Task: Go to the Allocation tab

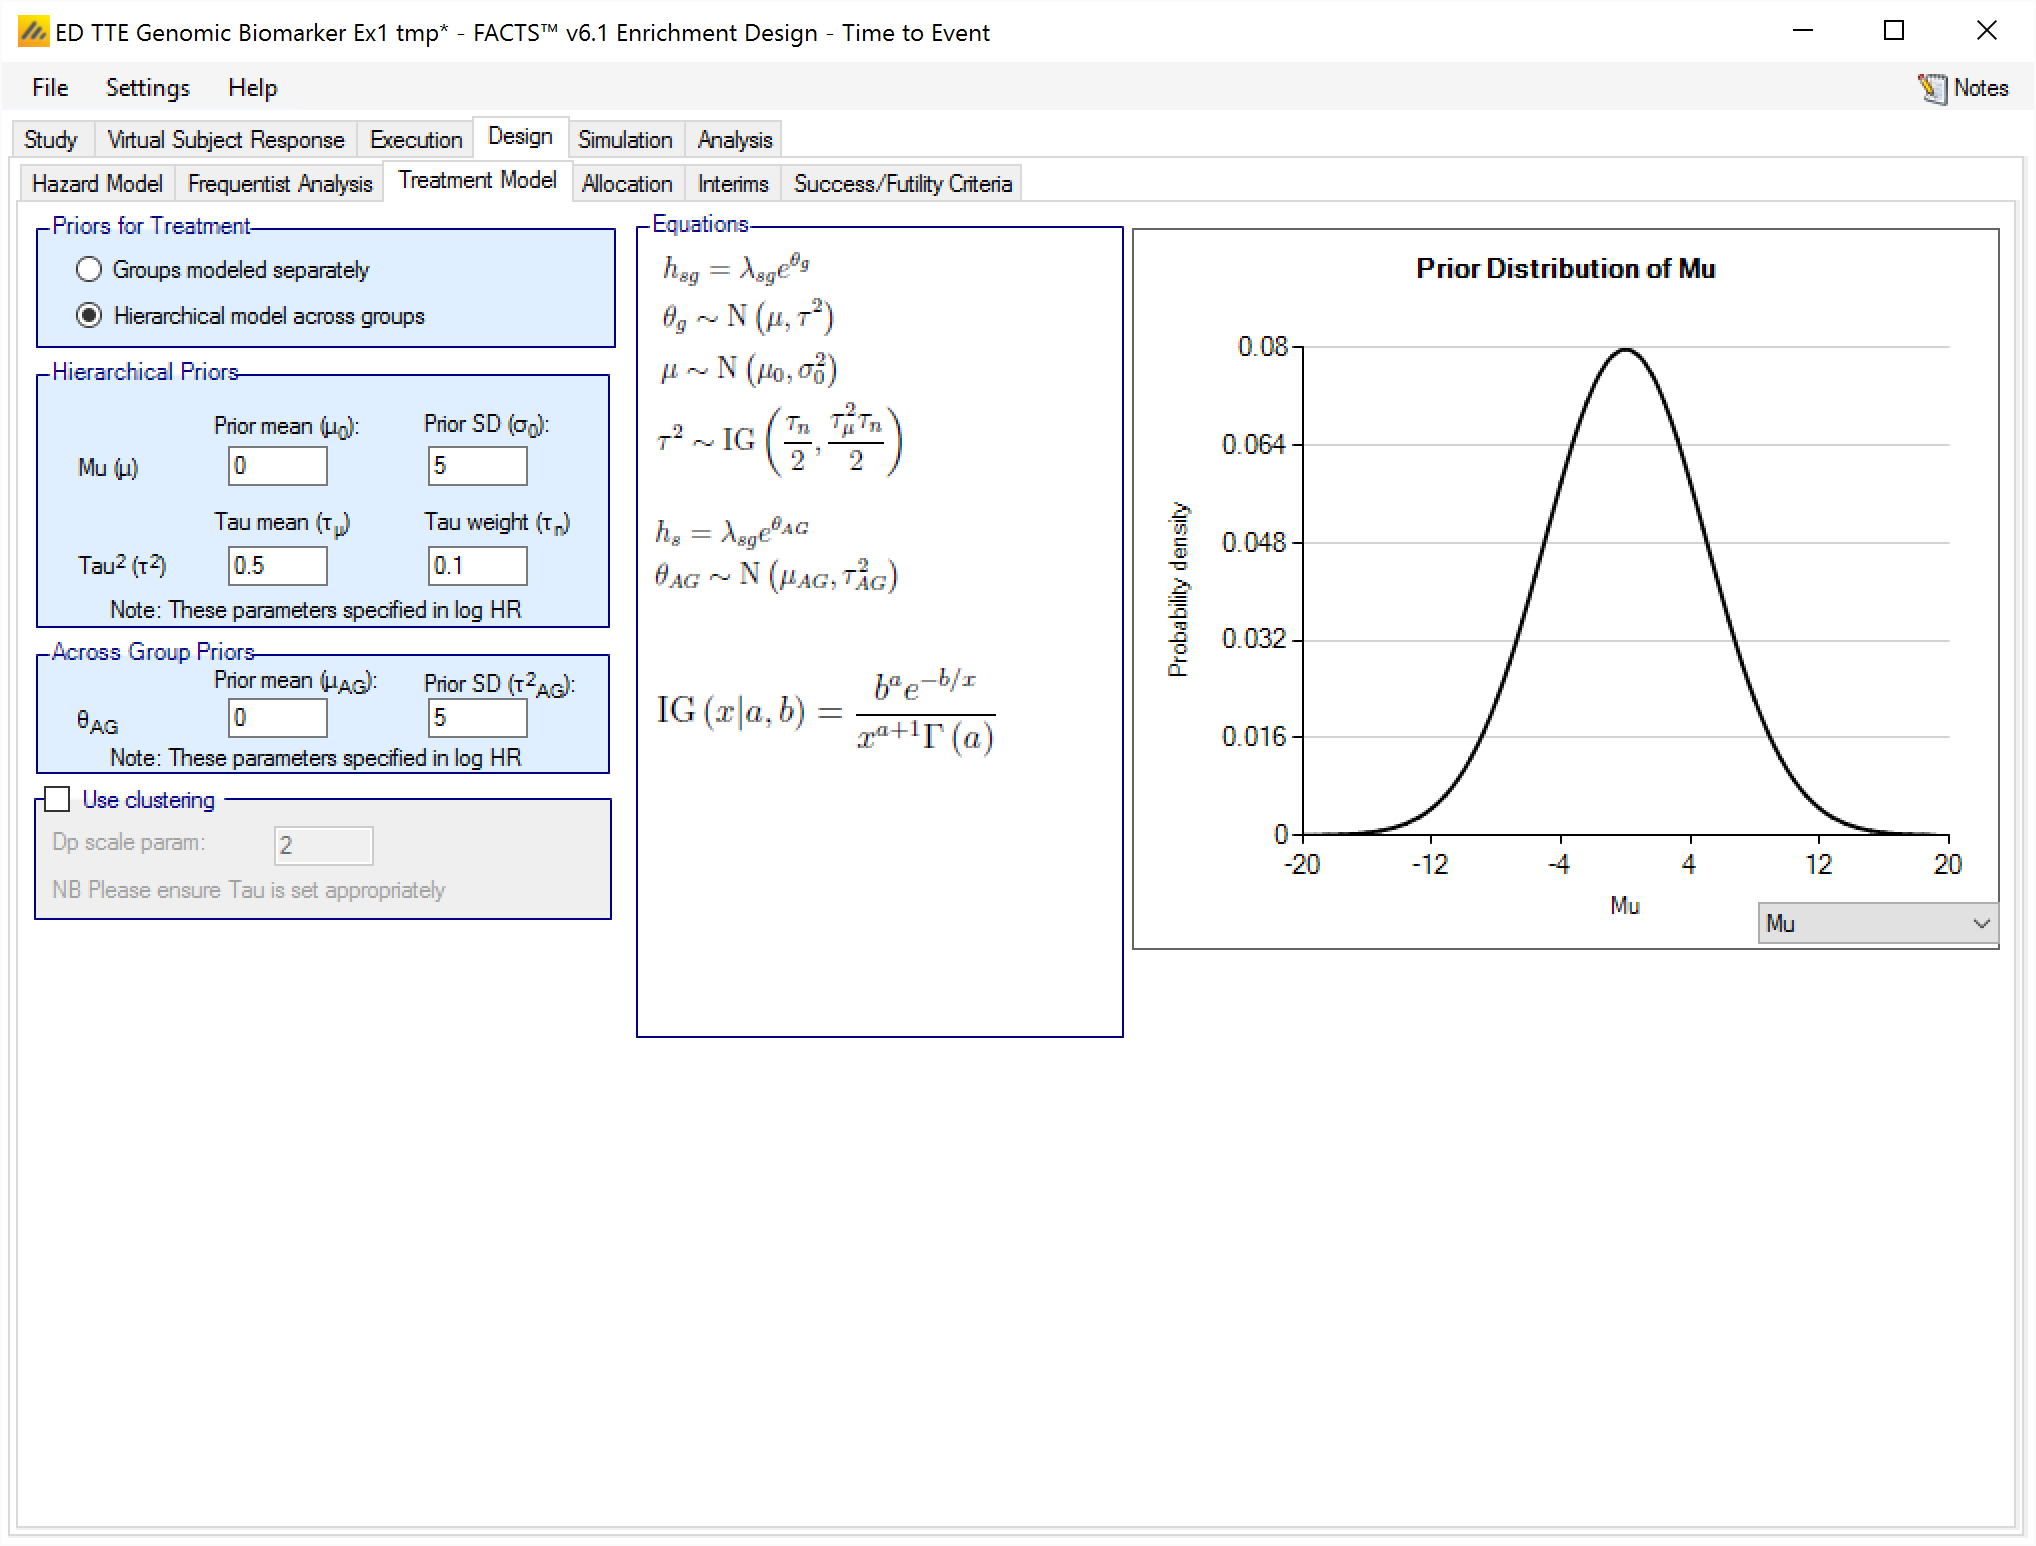Action: pos(626,184)
